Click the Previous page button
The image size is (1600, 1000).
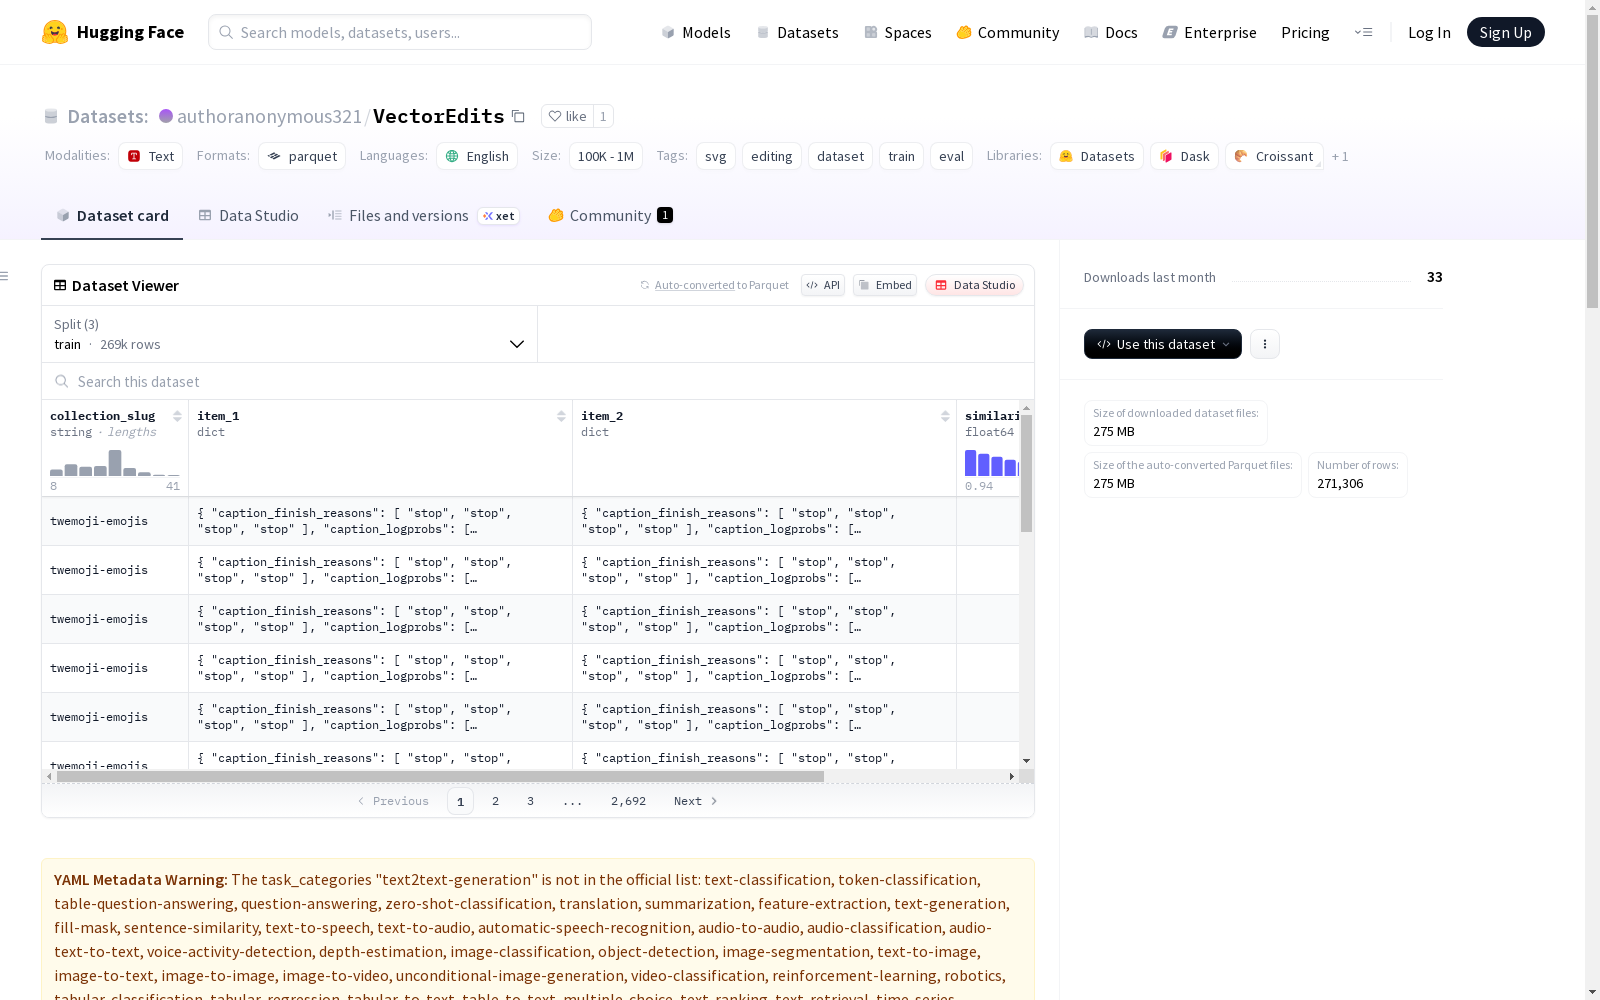[x=393, y=801]
